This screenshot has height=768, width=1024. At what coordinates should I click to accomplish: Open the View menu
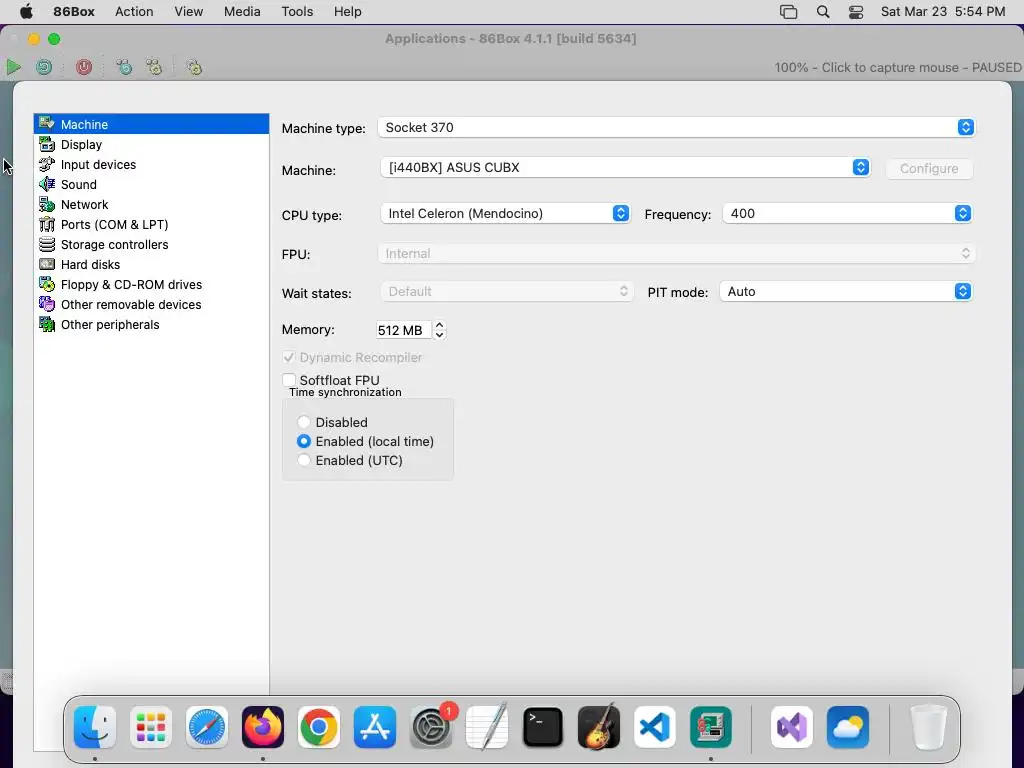pyautogui.click(x=189, y=12)
